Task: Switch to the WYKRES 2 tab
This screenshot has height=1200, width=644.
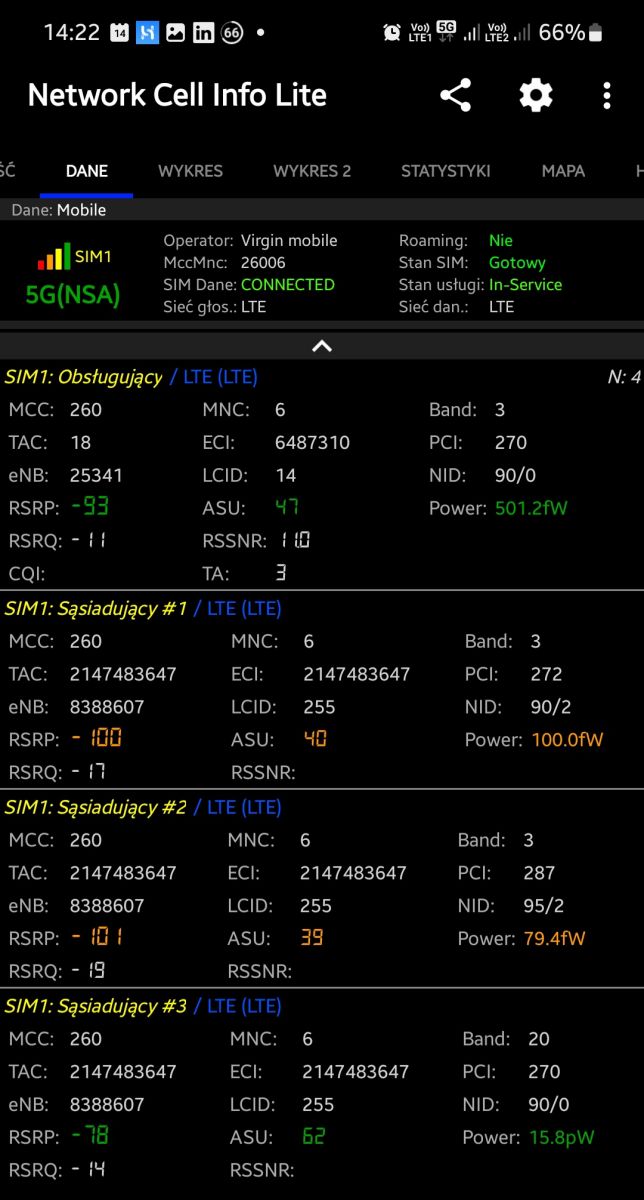Action: 312,171
